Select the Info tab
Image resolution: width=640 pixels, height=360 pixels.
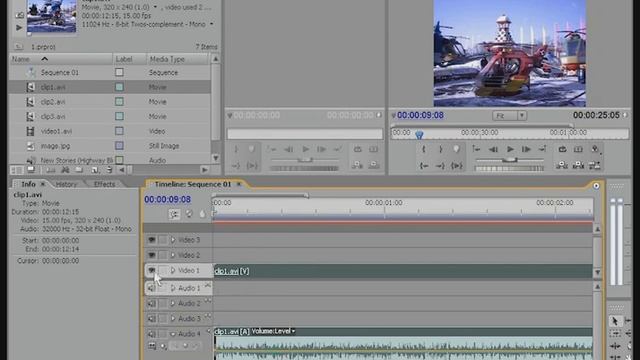[x=28, y=184]
